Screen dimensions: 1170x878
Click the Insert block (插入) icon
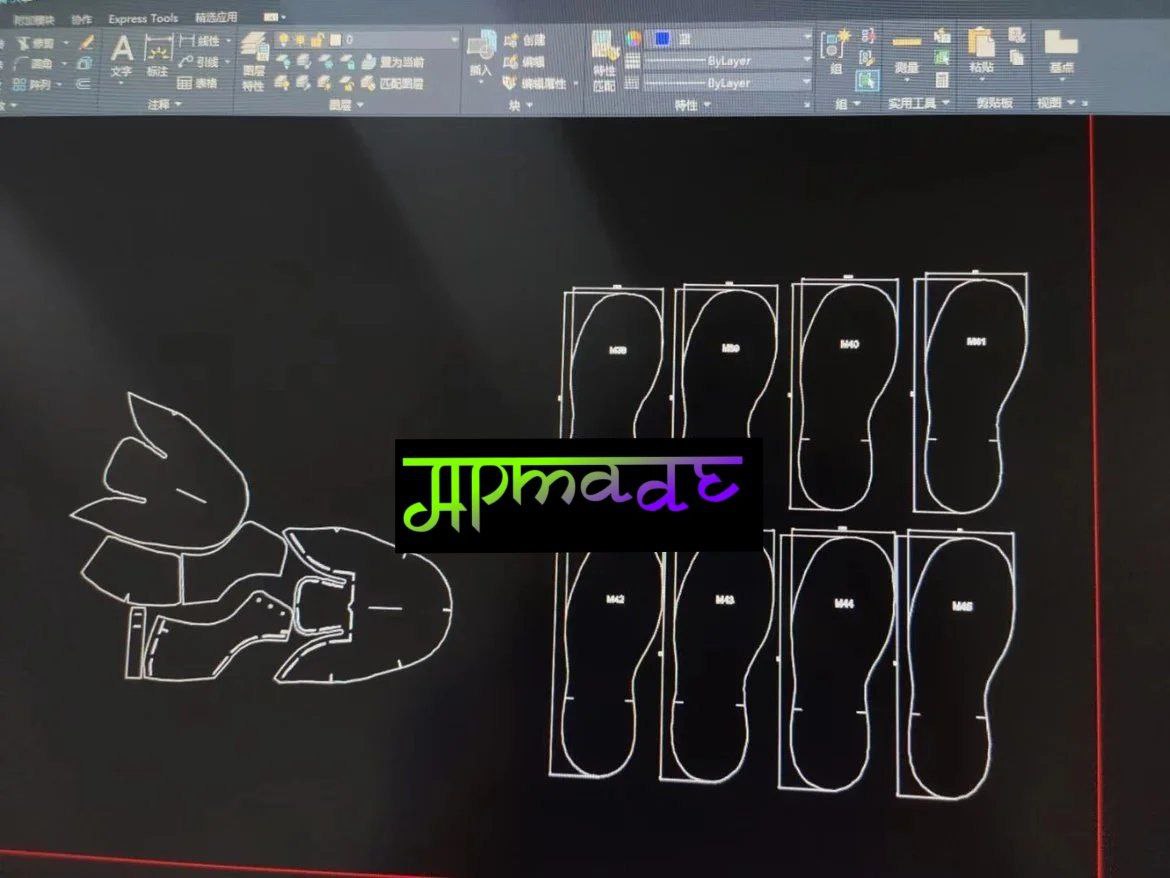[x=481, y=54]
